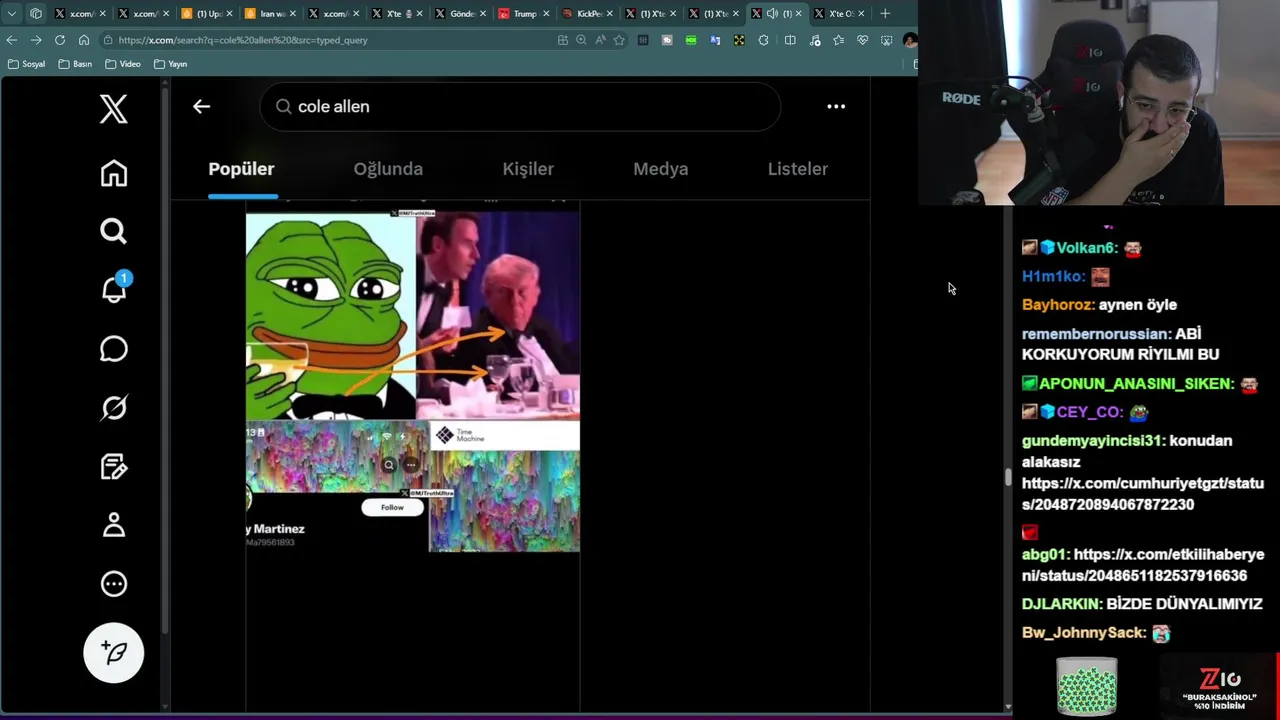Open the Grok icon in sidebar
The height and width of the screenshot is (720, 1280).
pyautogui.click(x=114, y=408)
